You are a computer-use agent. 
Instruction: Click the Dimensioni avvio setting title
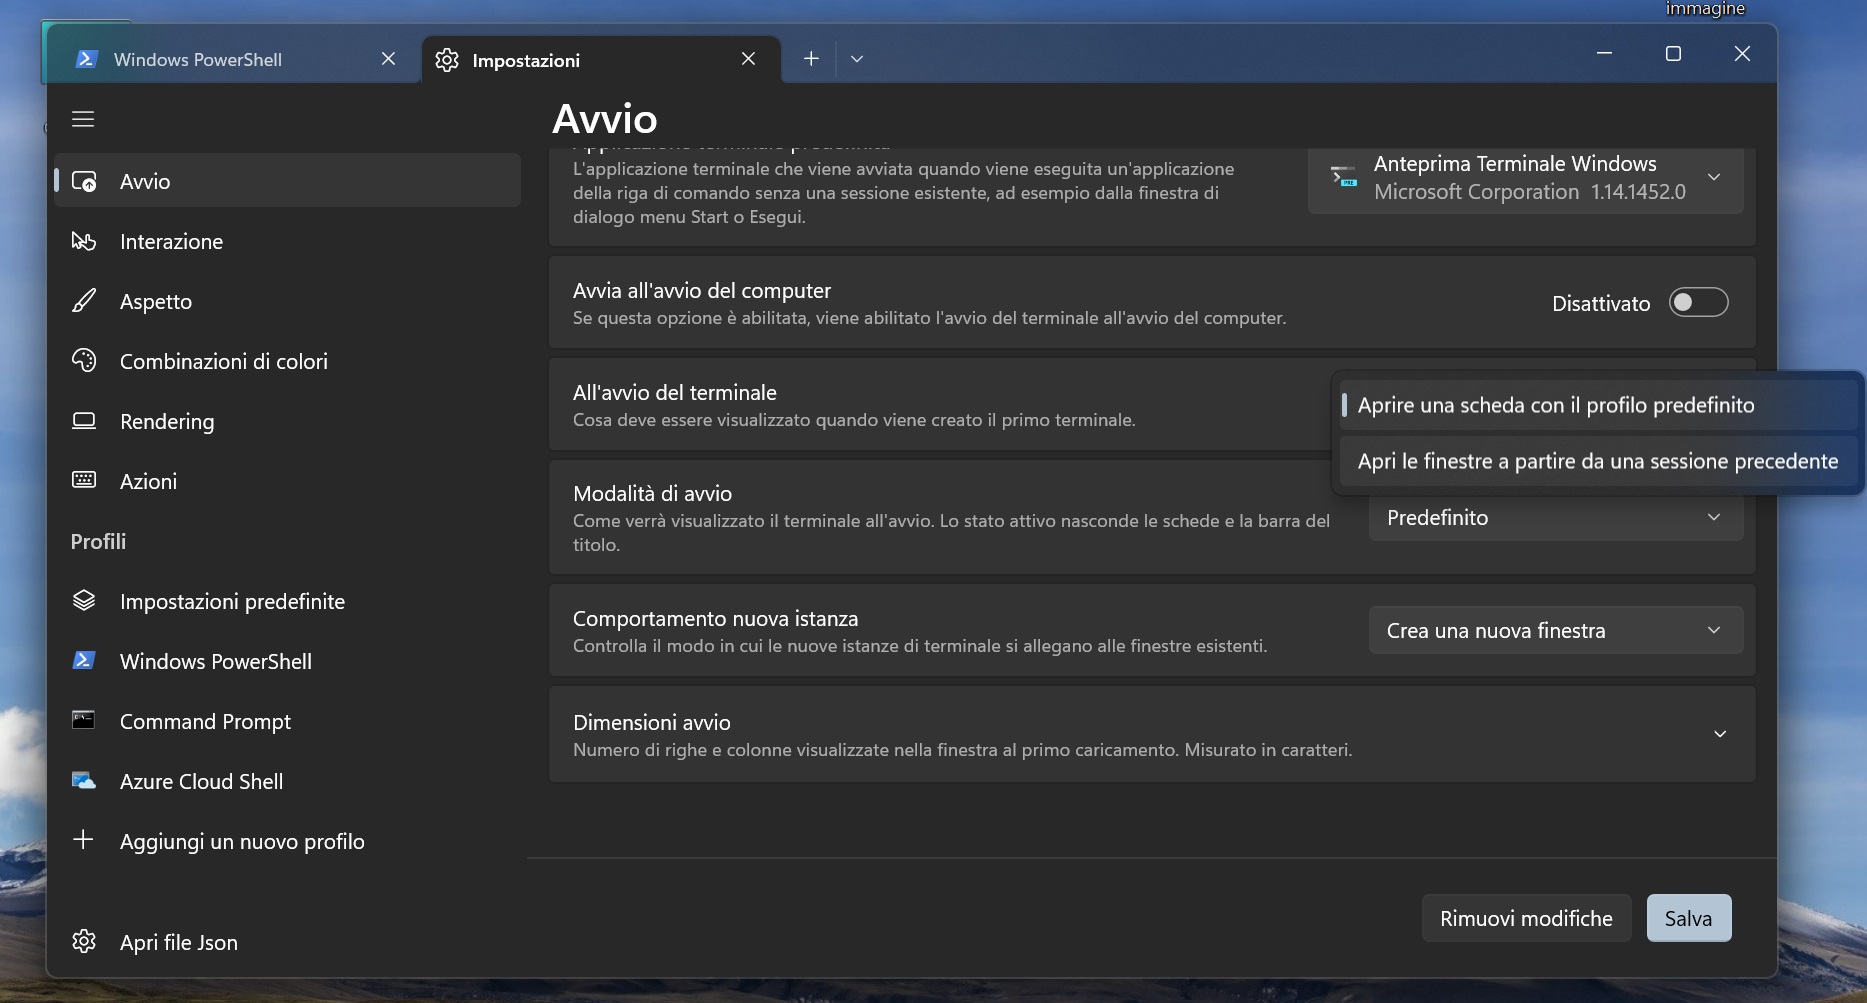coord(652,722)
